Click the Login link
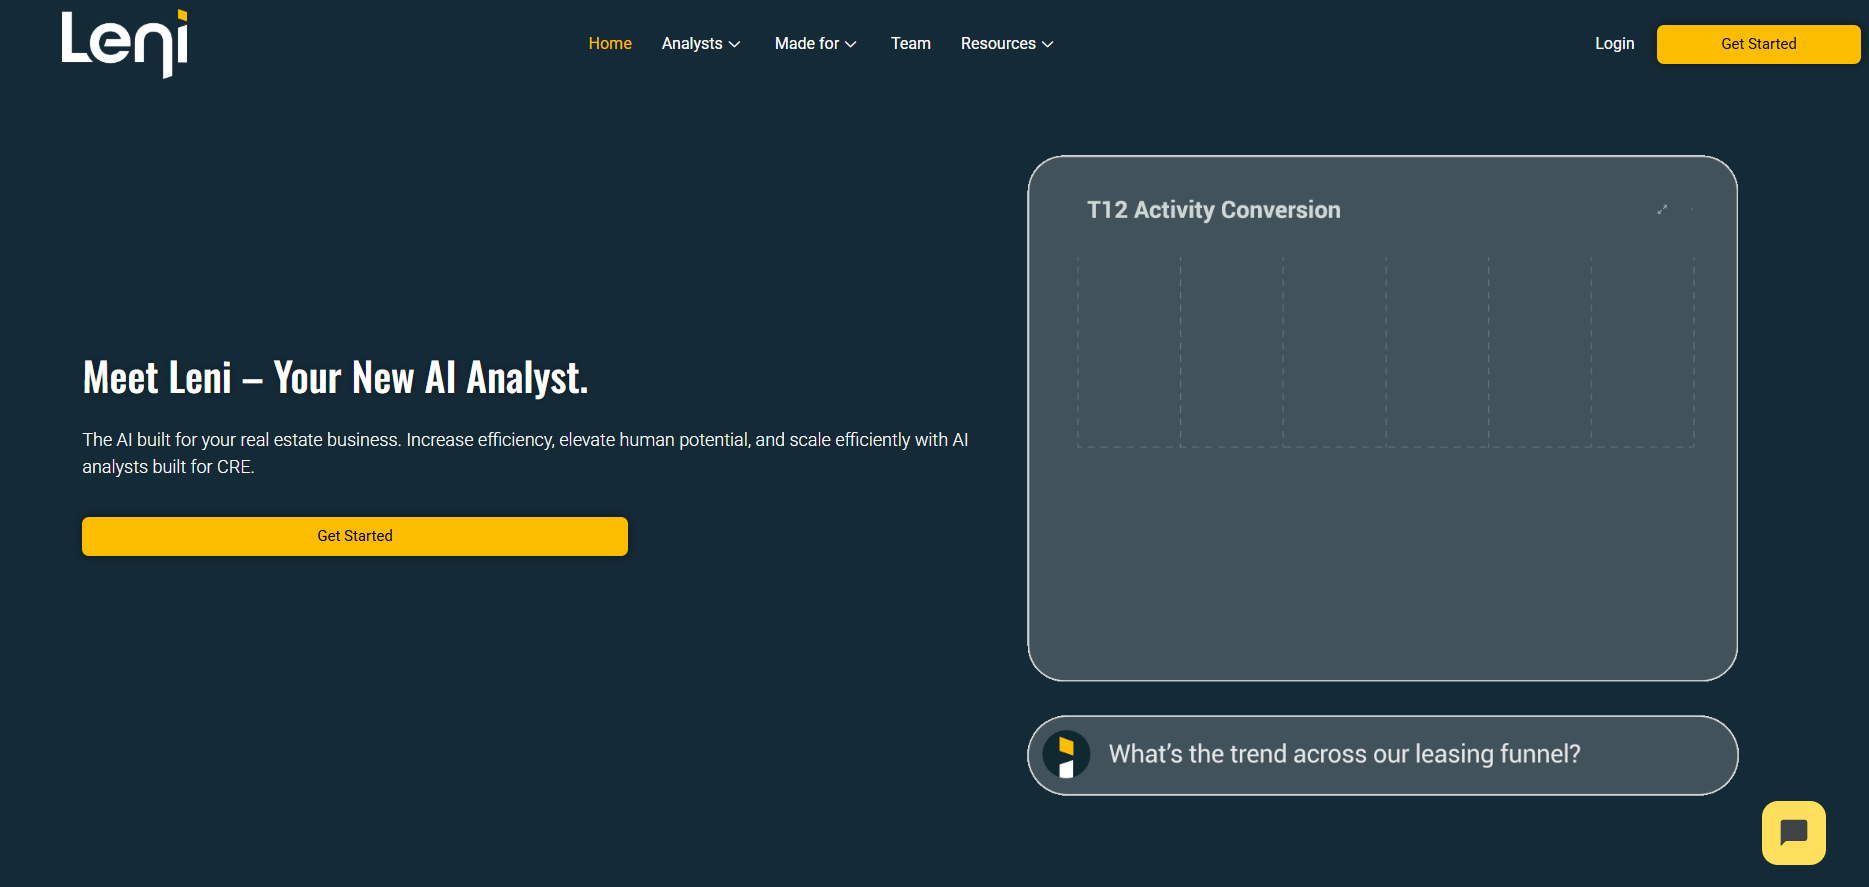 [1614, 44]
